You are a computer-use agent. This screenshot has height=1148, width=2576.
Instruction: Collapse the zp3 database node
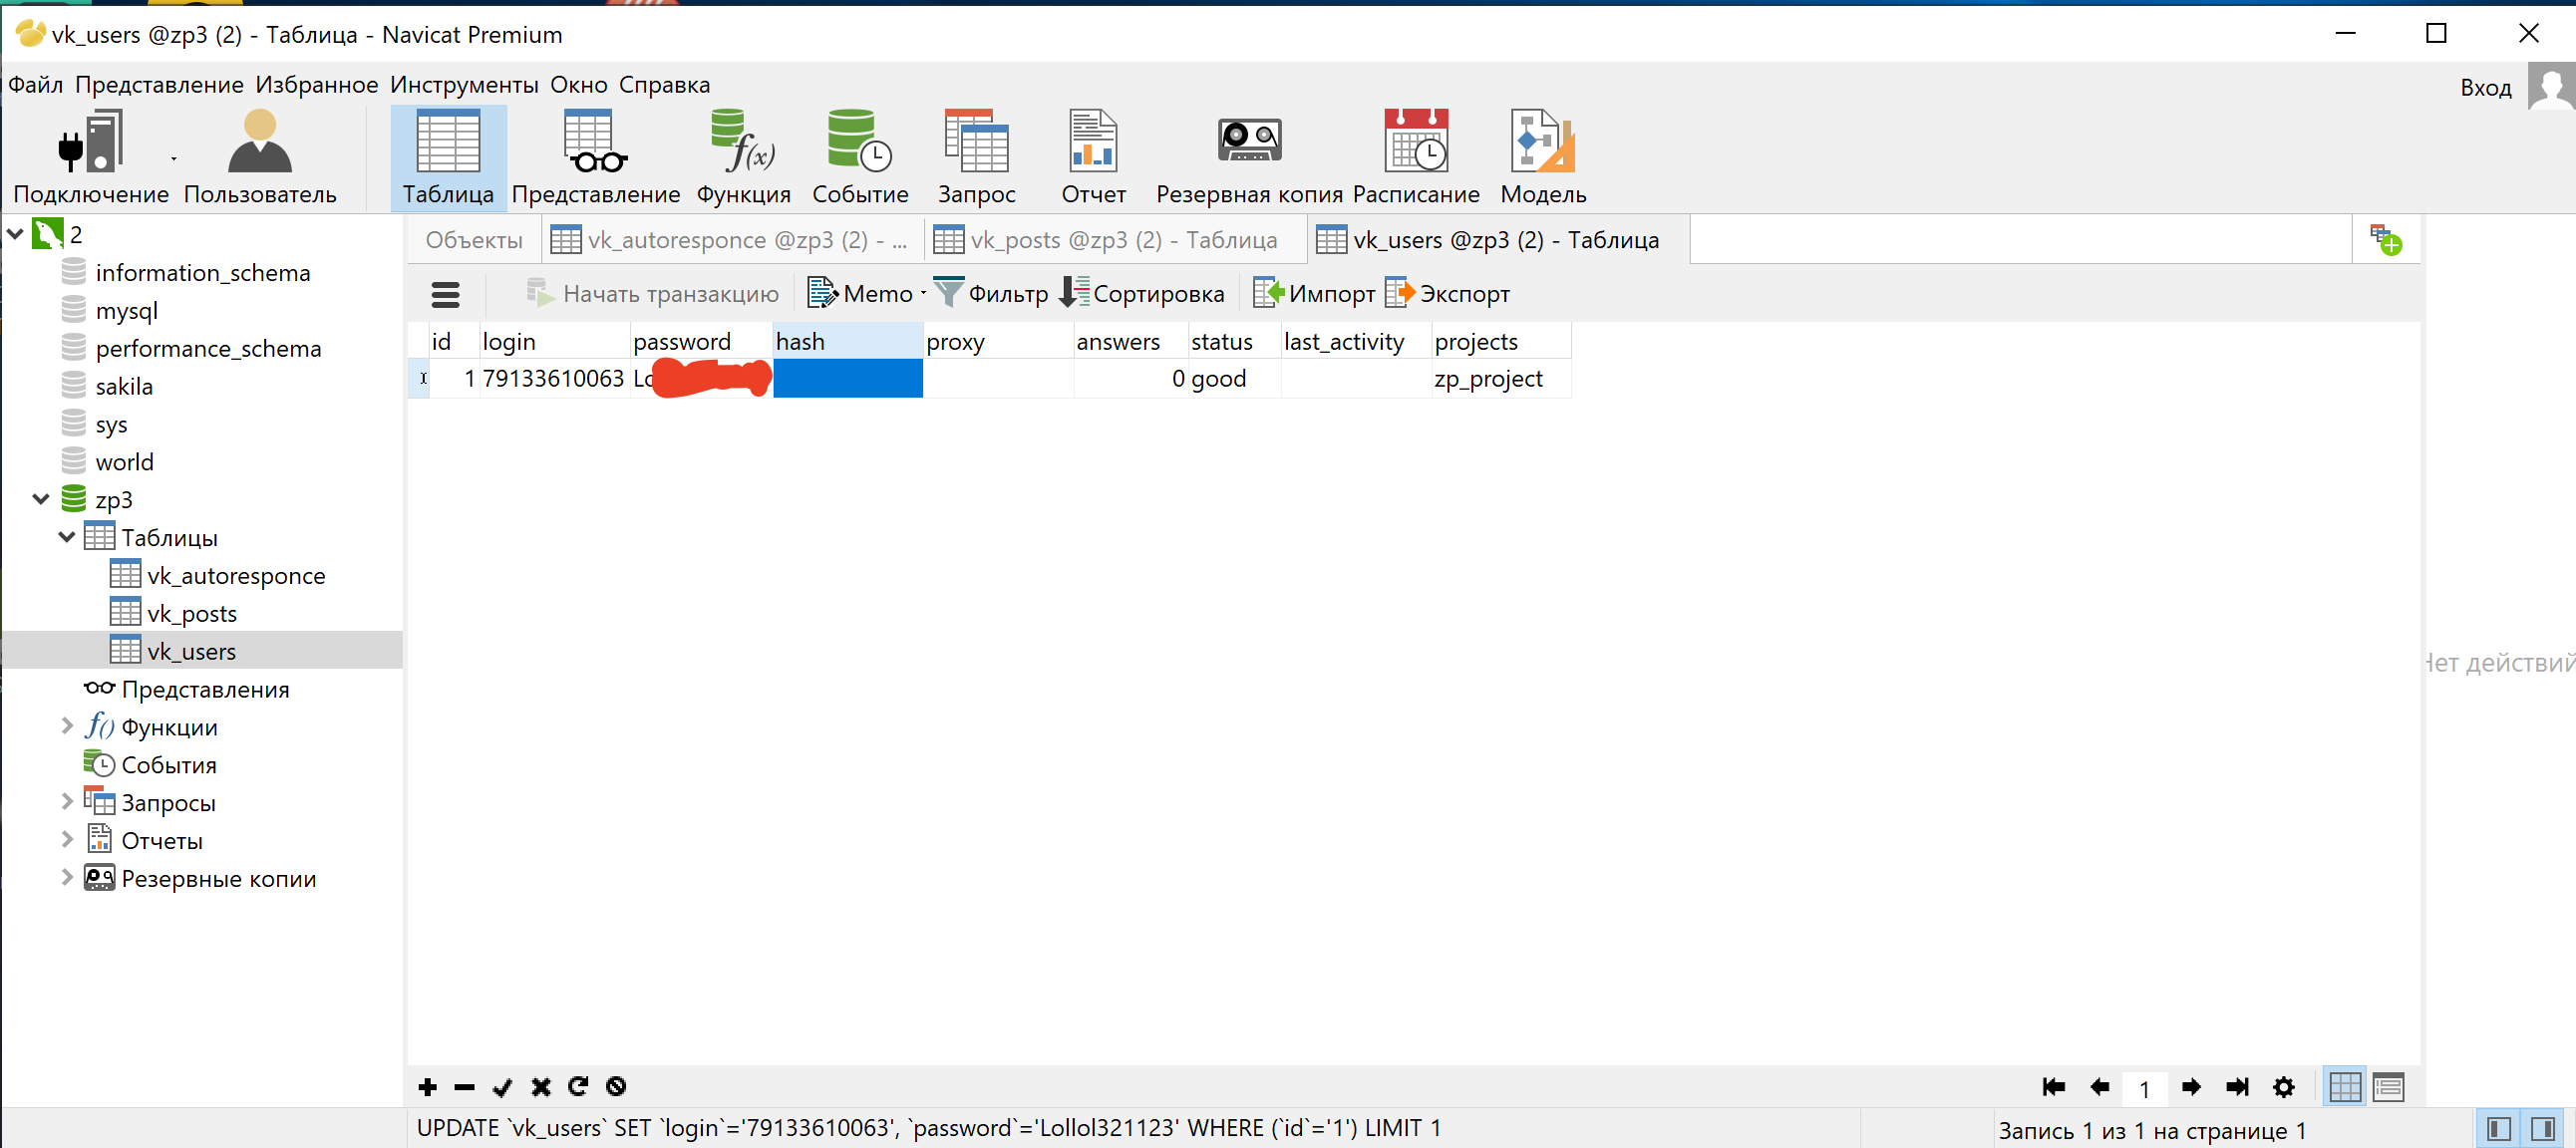tap(41, 499)
